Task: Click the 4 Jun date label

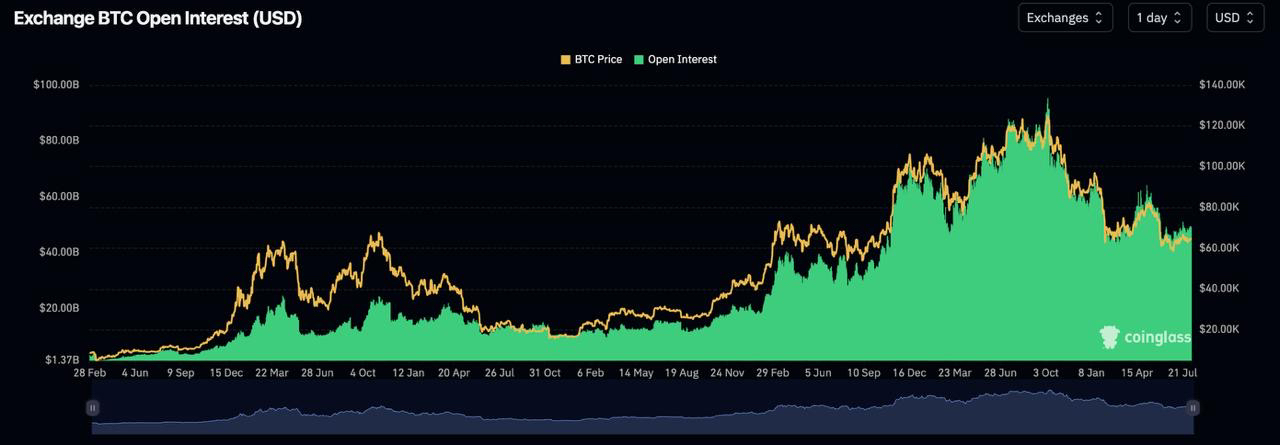Action: coord(135,372)
